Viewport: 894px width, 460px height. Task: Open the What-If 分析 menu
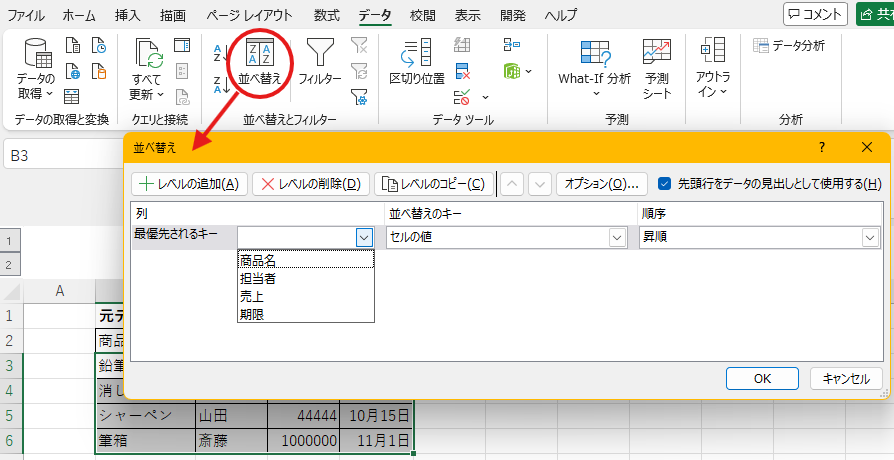pyautogui.click(x=595, y=68)
